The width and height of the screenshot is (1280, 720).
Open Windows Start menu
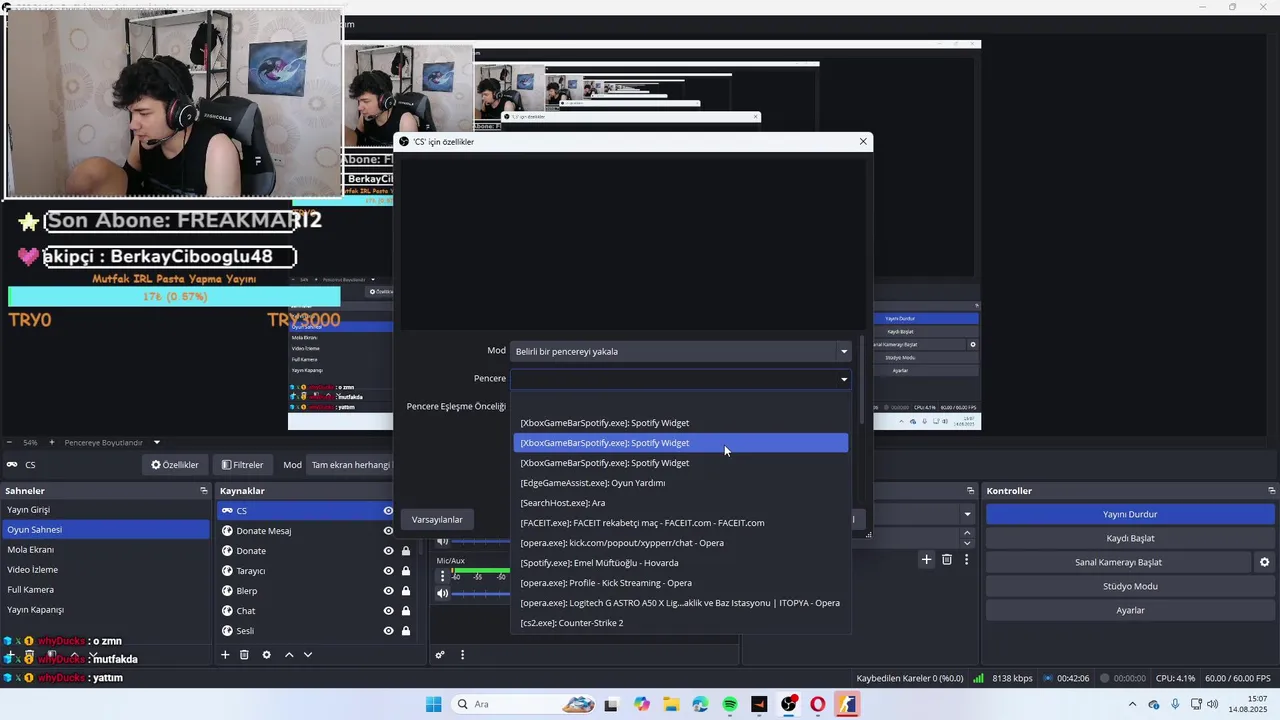point(433,704)
